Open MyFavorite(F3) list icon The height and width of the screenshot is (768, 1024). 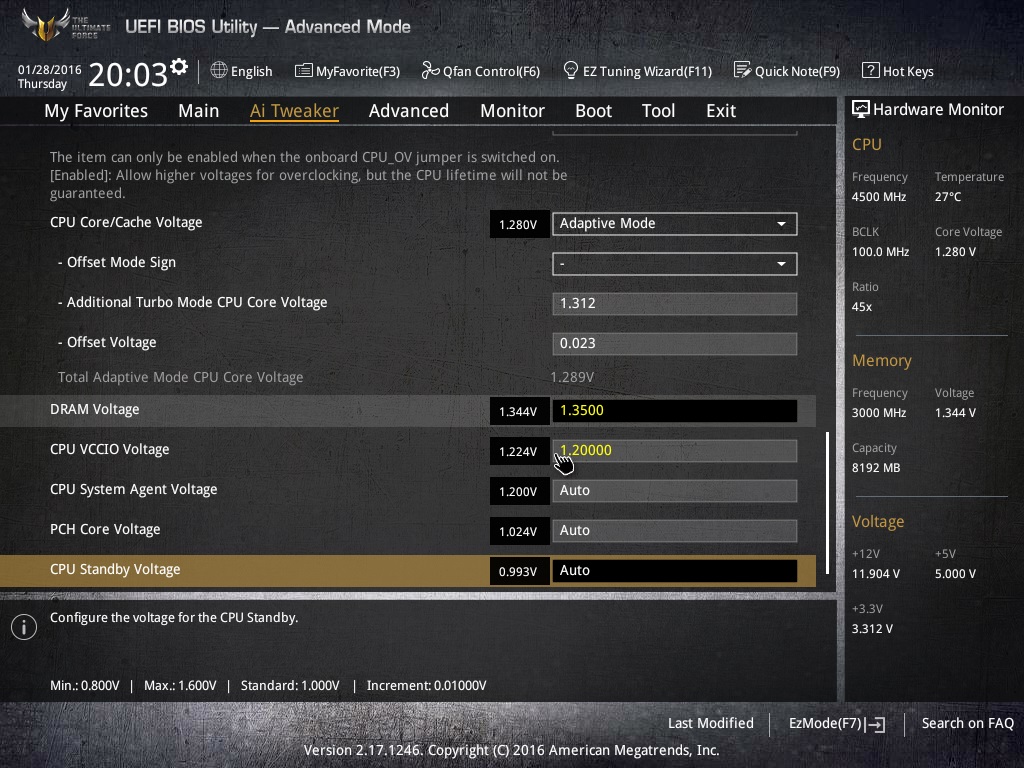(x=304, y=71)
